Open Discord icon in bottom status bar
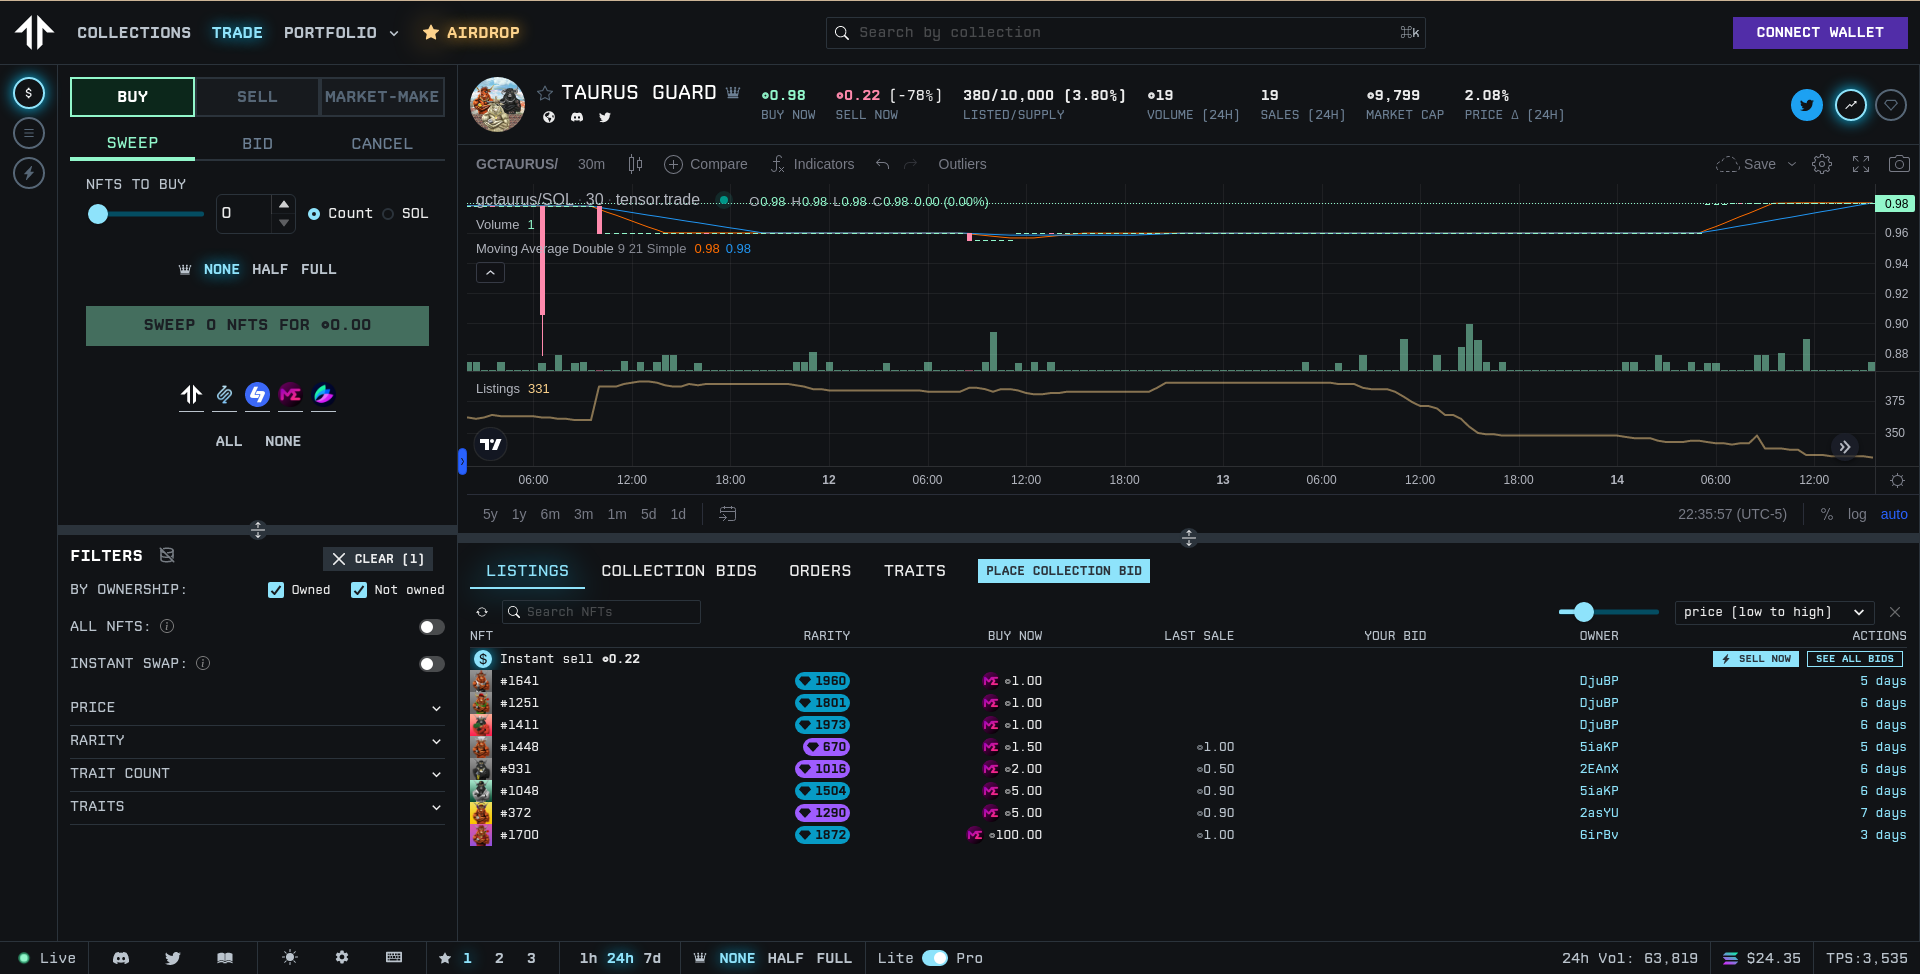The height and width of the screenshot is (974, 1920). click(121, 958)
